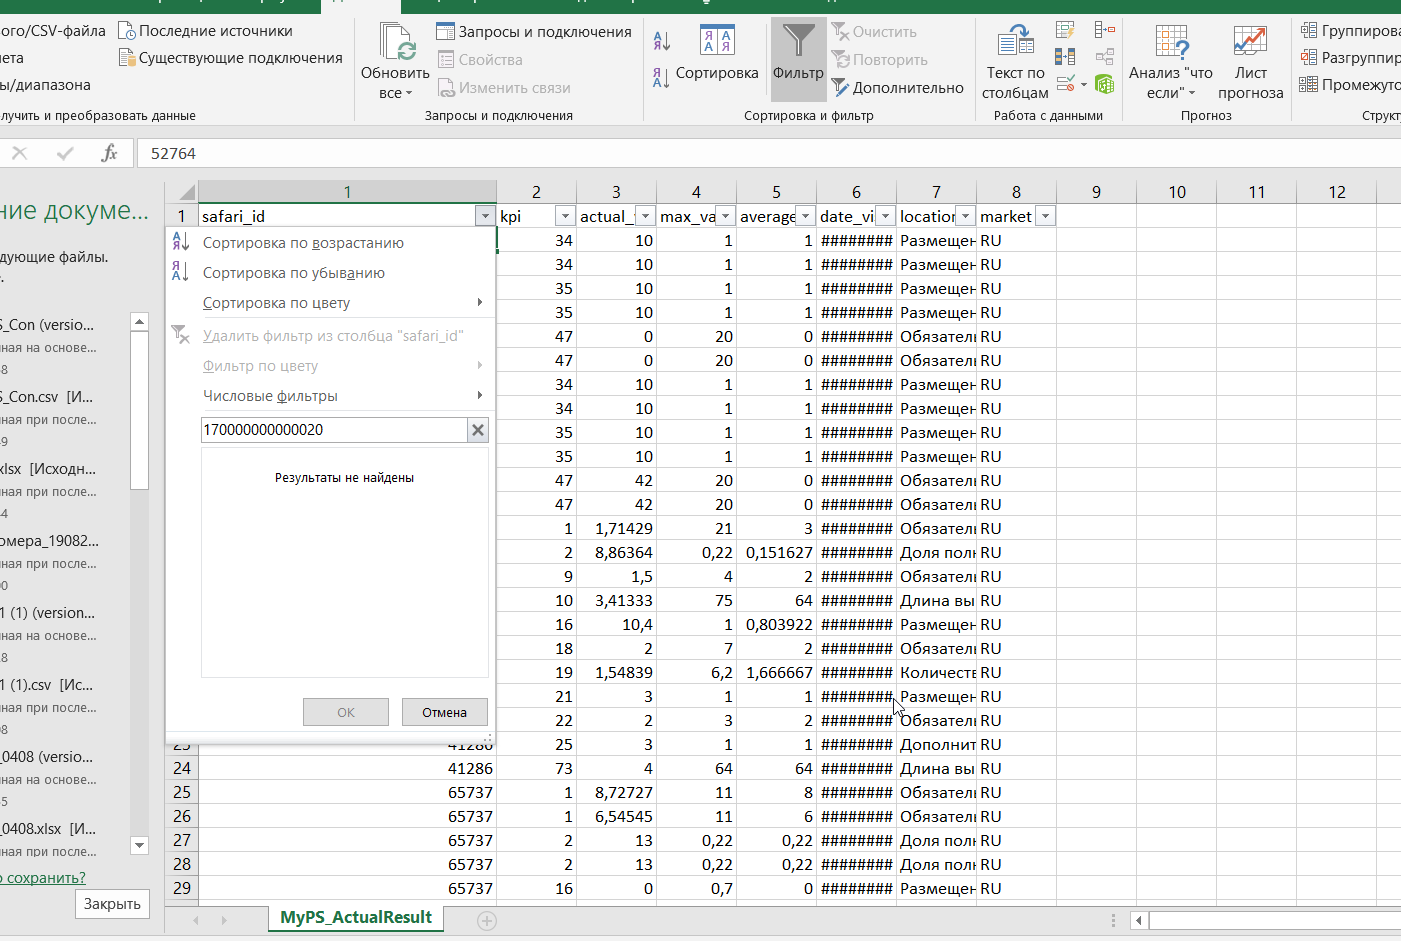Open the max_va column filter dropdown
The height and width of the screenshot is (941, 1401).
tap(725, 216)
